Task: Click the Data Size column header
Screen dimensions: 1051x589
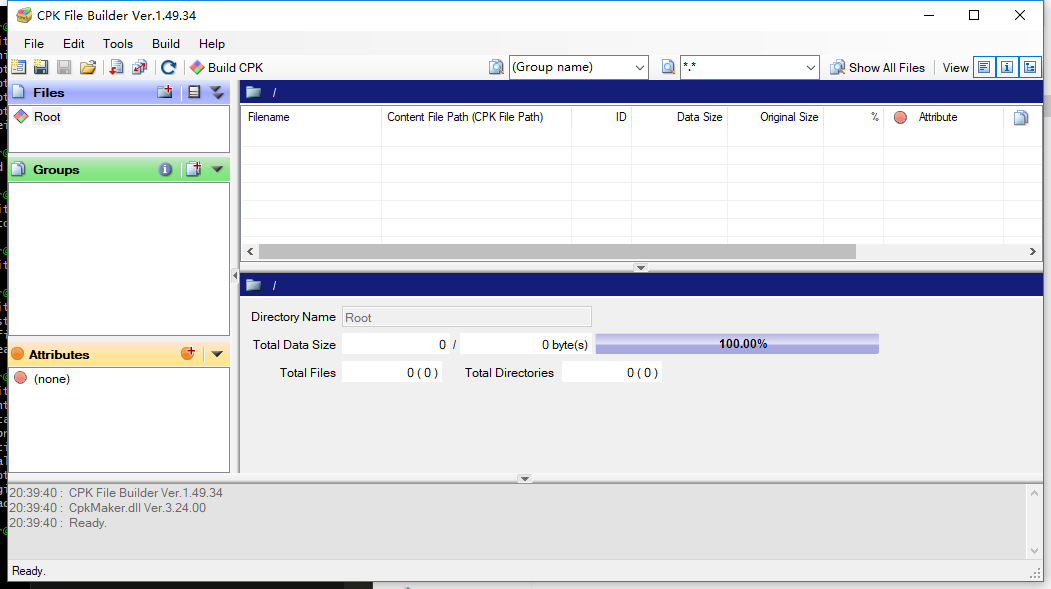Action: (x=679, y=117)
